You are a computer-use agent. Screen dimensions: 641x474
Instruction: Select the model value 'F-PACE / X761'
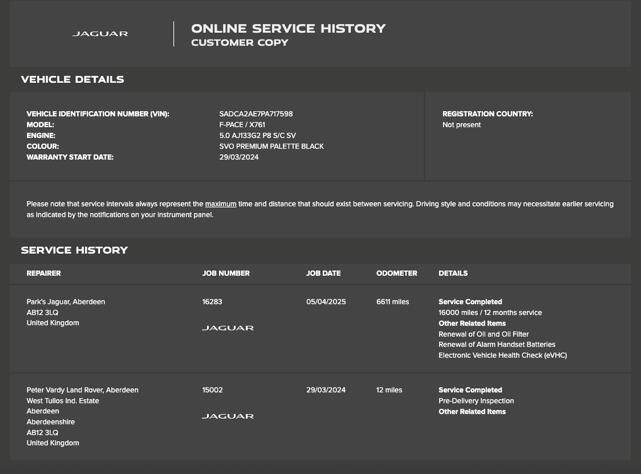tap(242, 125)
